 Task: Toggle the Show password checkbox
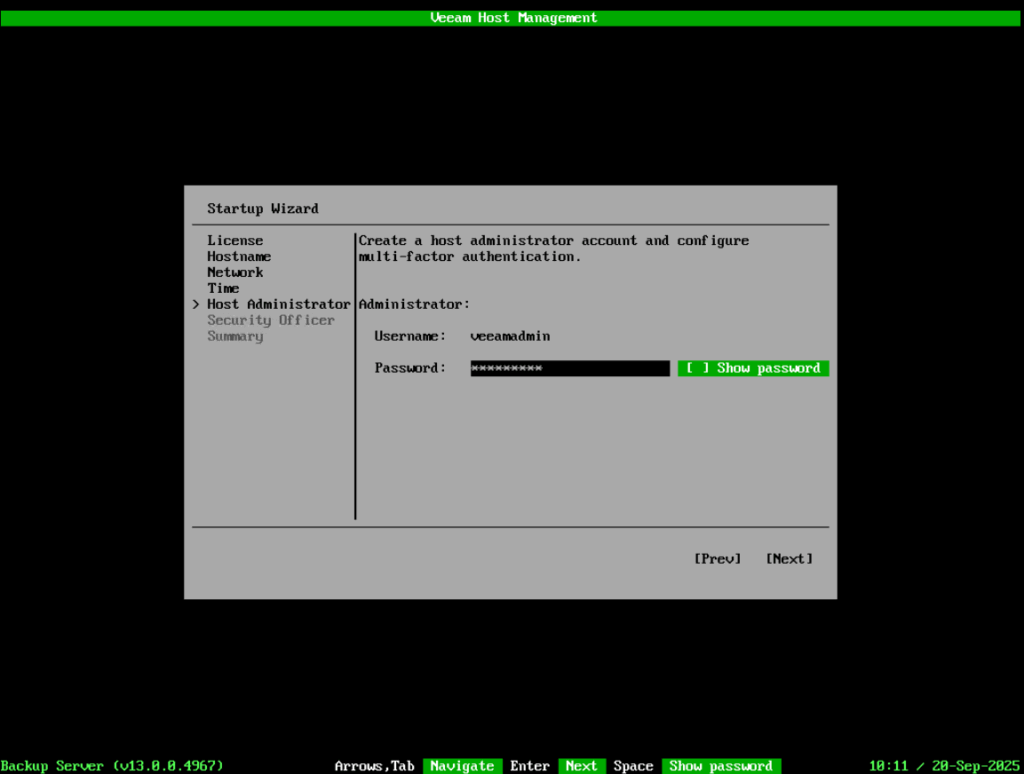pyautogui.click(x=753, y=368)
